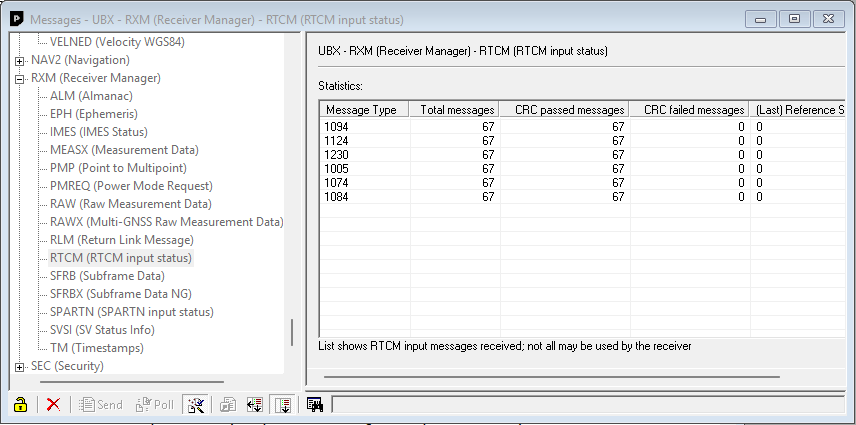Select SVSI (SV Status Info) item
The image size is (856, 425).
click(103, 330)
